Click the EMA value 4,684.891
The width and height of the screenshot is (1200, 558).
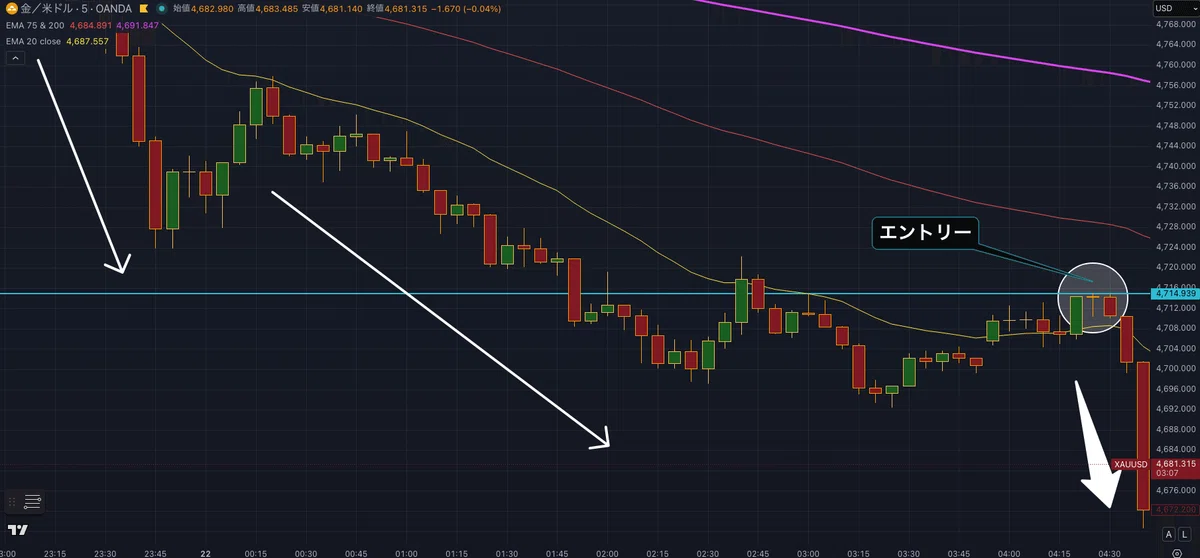[91, 25]
